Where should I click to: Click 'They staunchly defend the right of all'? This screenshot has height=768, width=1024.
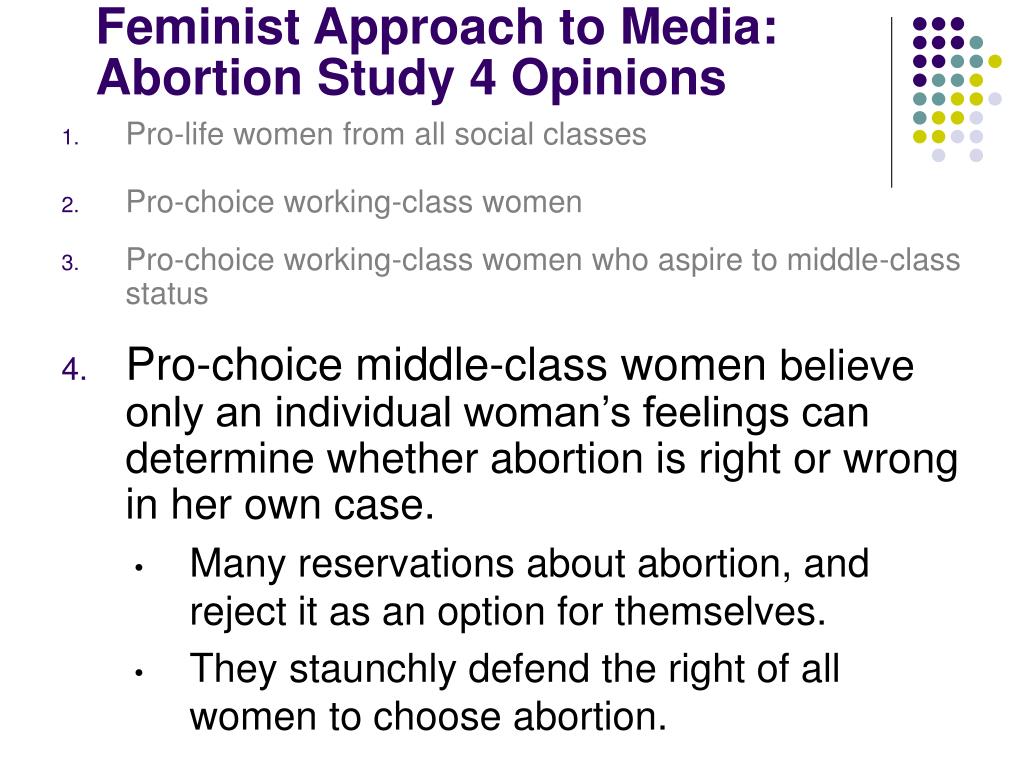click(x=515, y=669)
